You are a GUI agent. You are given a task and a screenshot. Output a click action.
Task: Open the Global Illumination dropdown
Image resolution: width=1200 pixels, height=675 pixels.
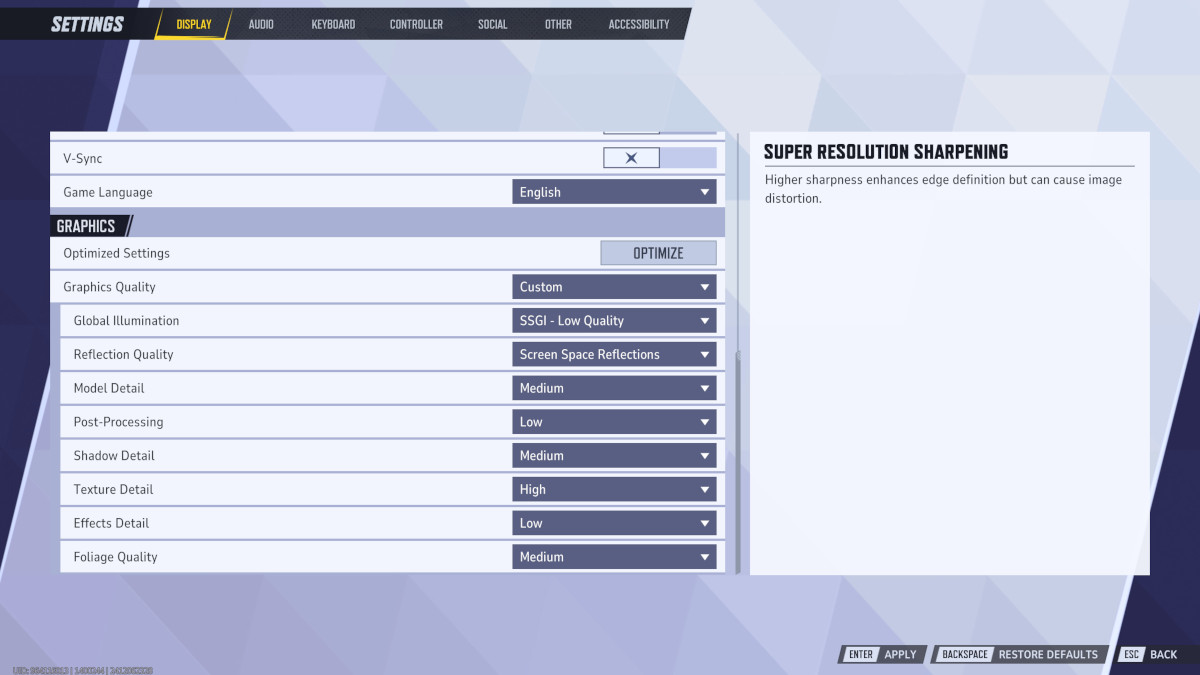[614, 320]
